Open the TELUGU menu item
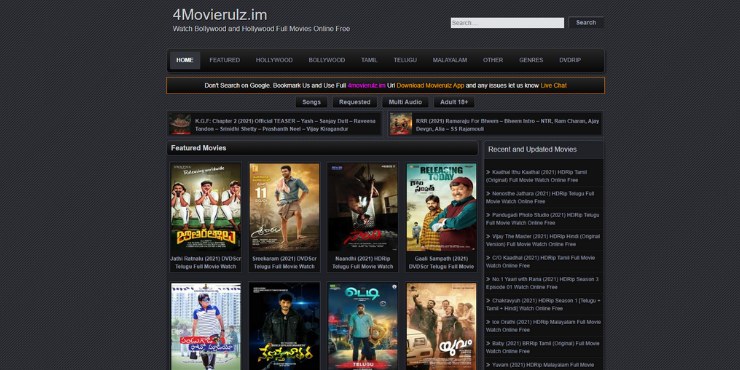 click(x=405, y=60)
